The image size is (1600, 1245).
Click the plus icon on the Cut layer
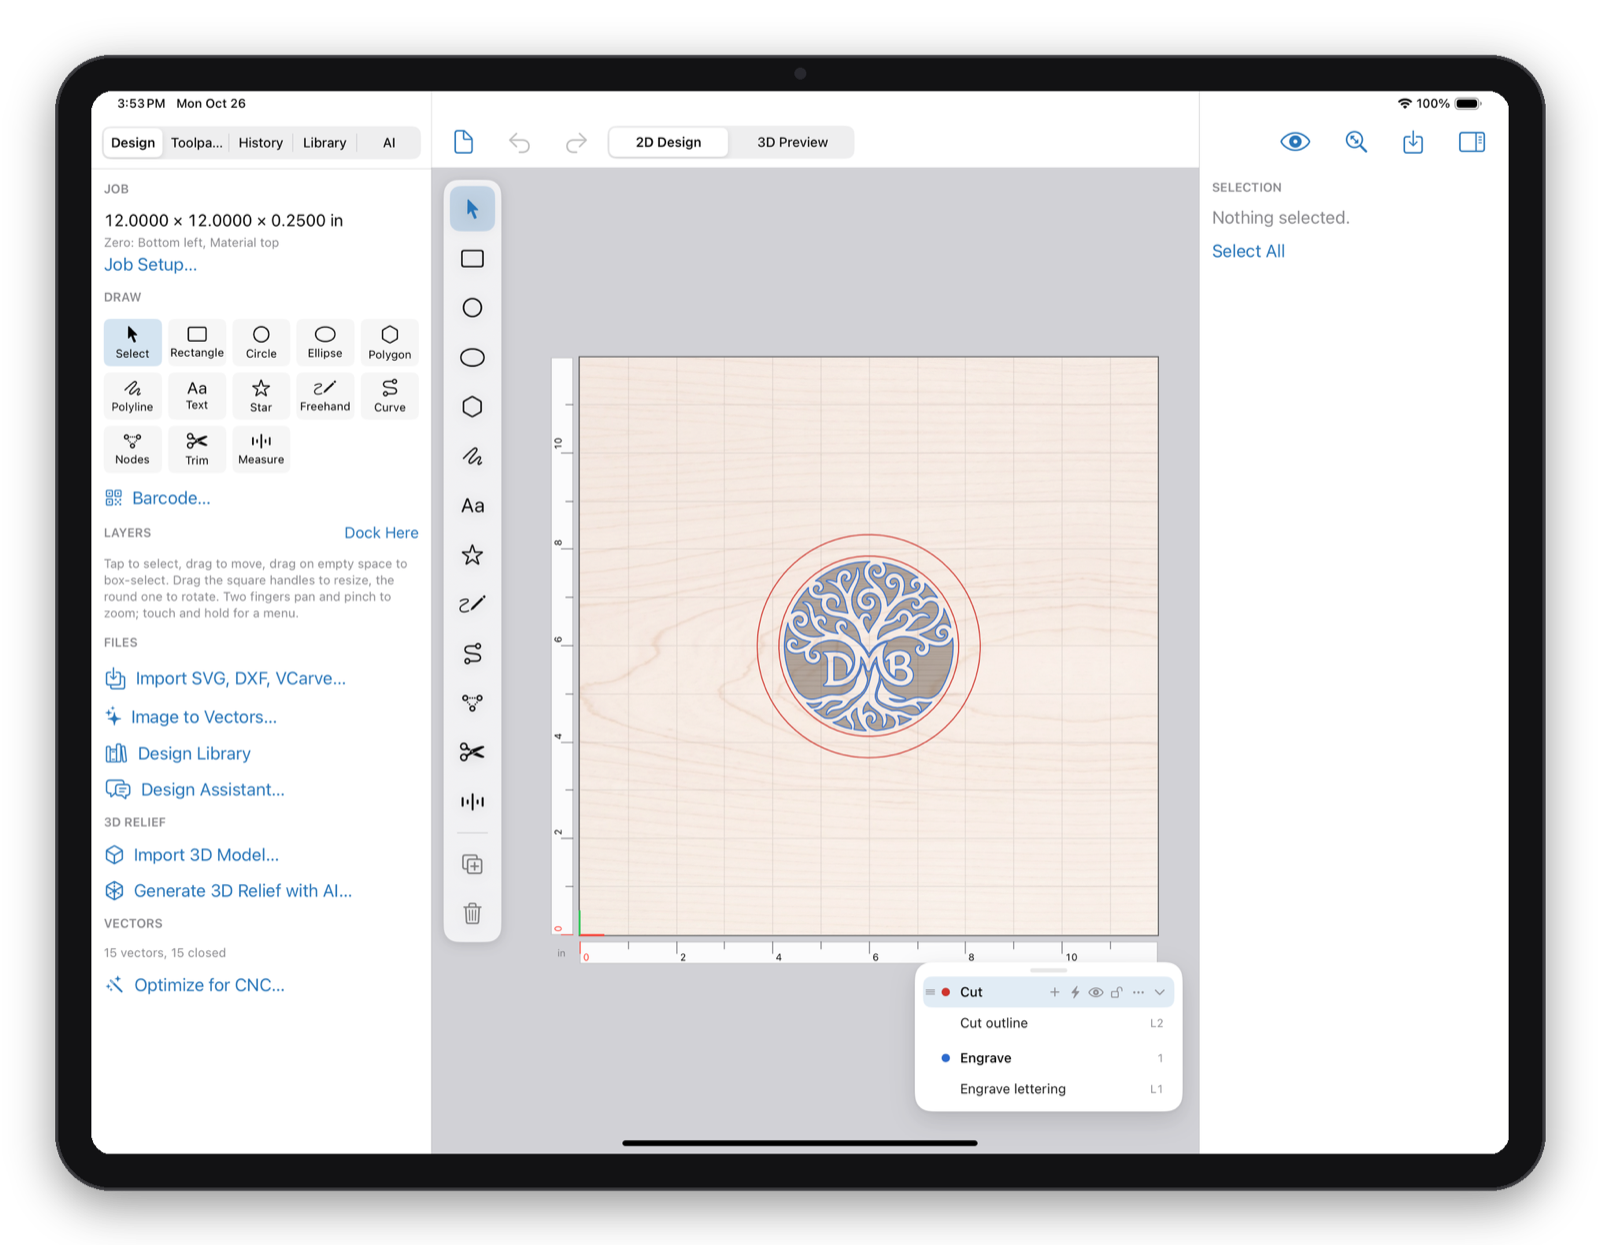pyautogui.click(x=1054, y=992)
